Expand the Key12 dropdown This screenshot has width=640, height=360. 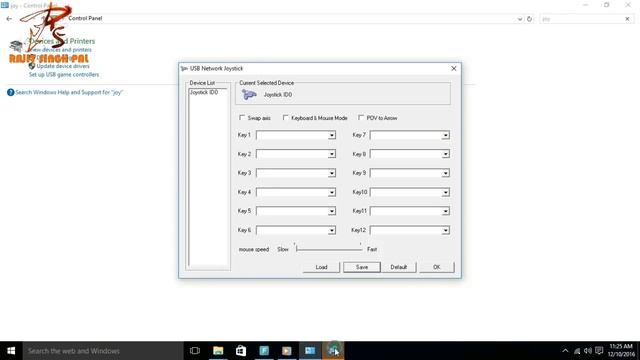click(446, 230)
